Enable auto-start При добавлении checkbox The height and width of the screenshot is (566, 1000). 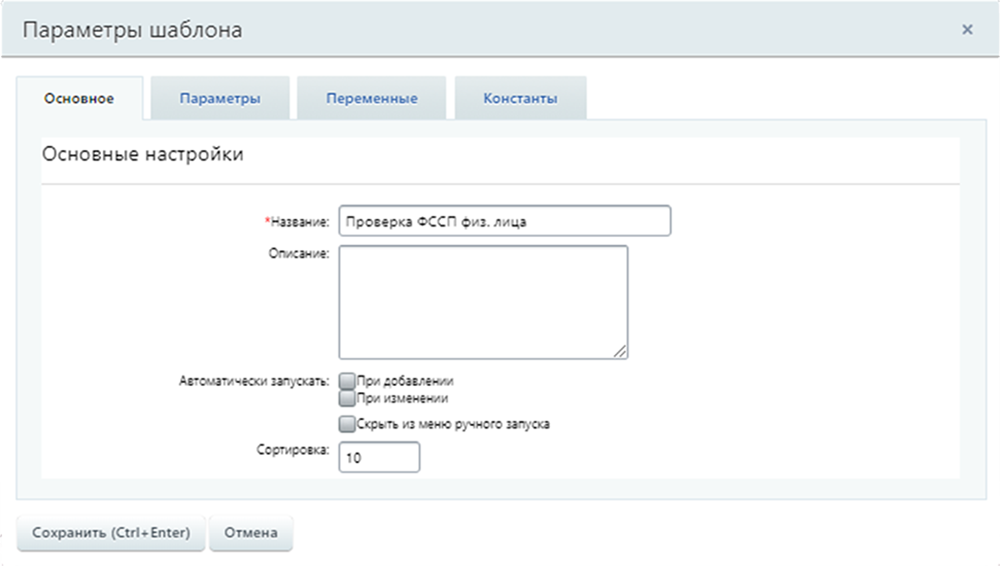(x=347, y=381)
